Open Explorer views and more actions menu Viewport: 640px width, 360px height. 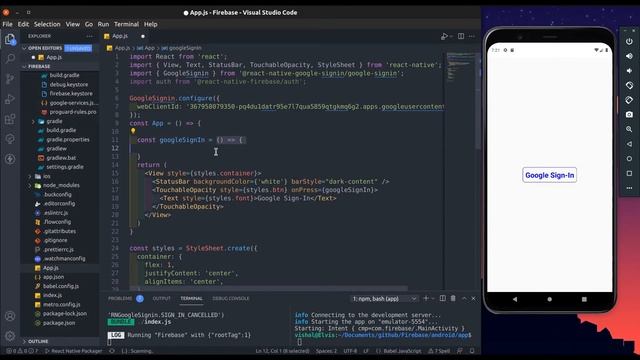(89, 36)
